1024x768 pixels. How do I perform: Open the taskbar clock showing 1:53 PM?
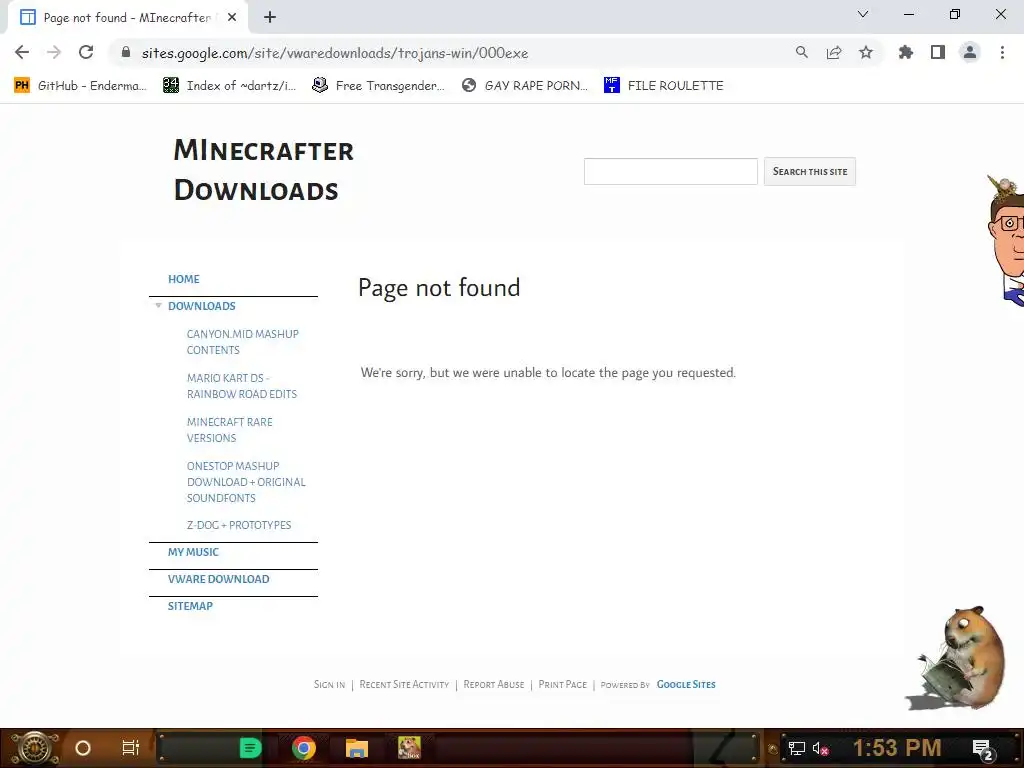coord(897,748)
